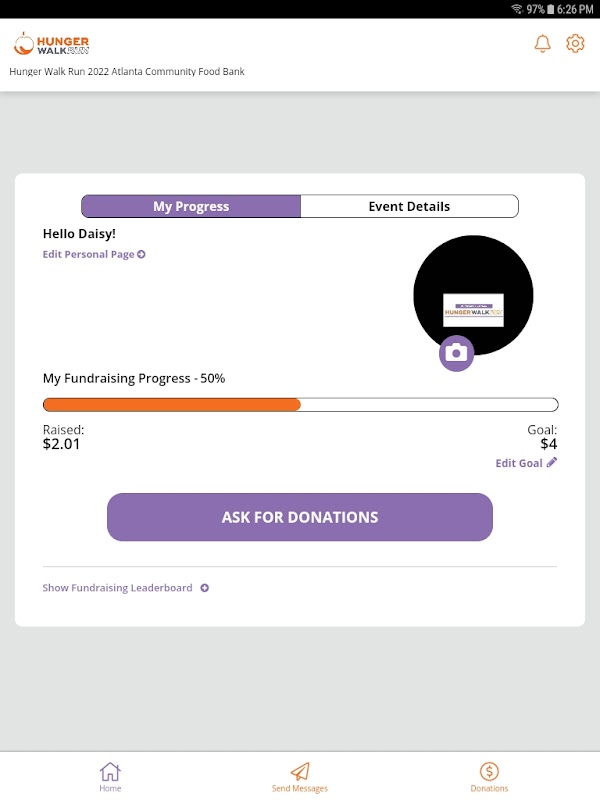Click the Show Fundraising Leaderboard link

[x=117, y=588]
